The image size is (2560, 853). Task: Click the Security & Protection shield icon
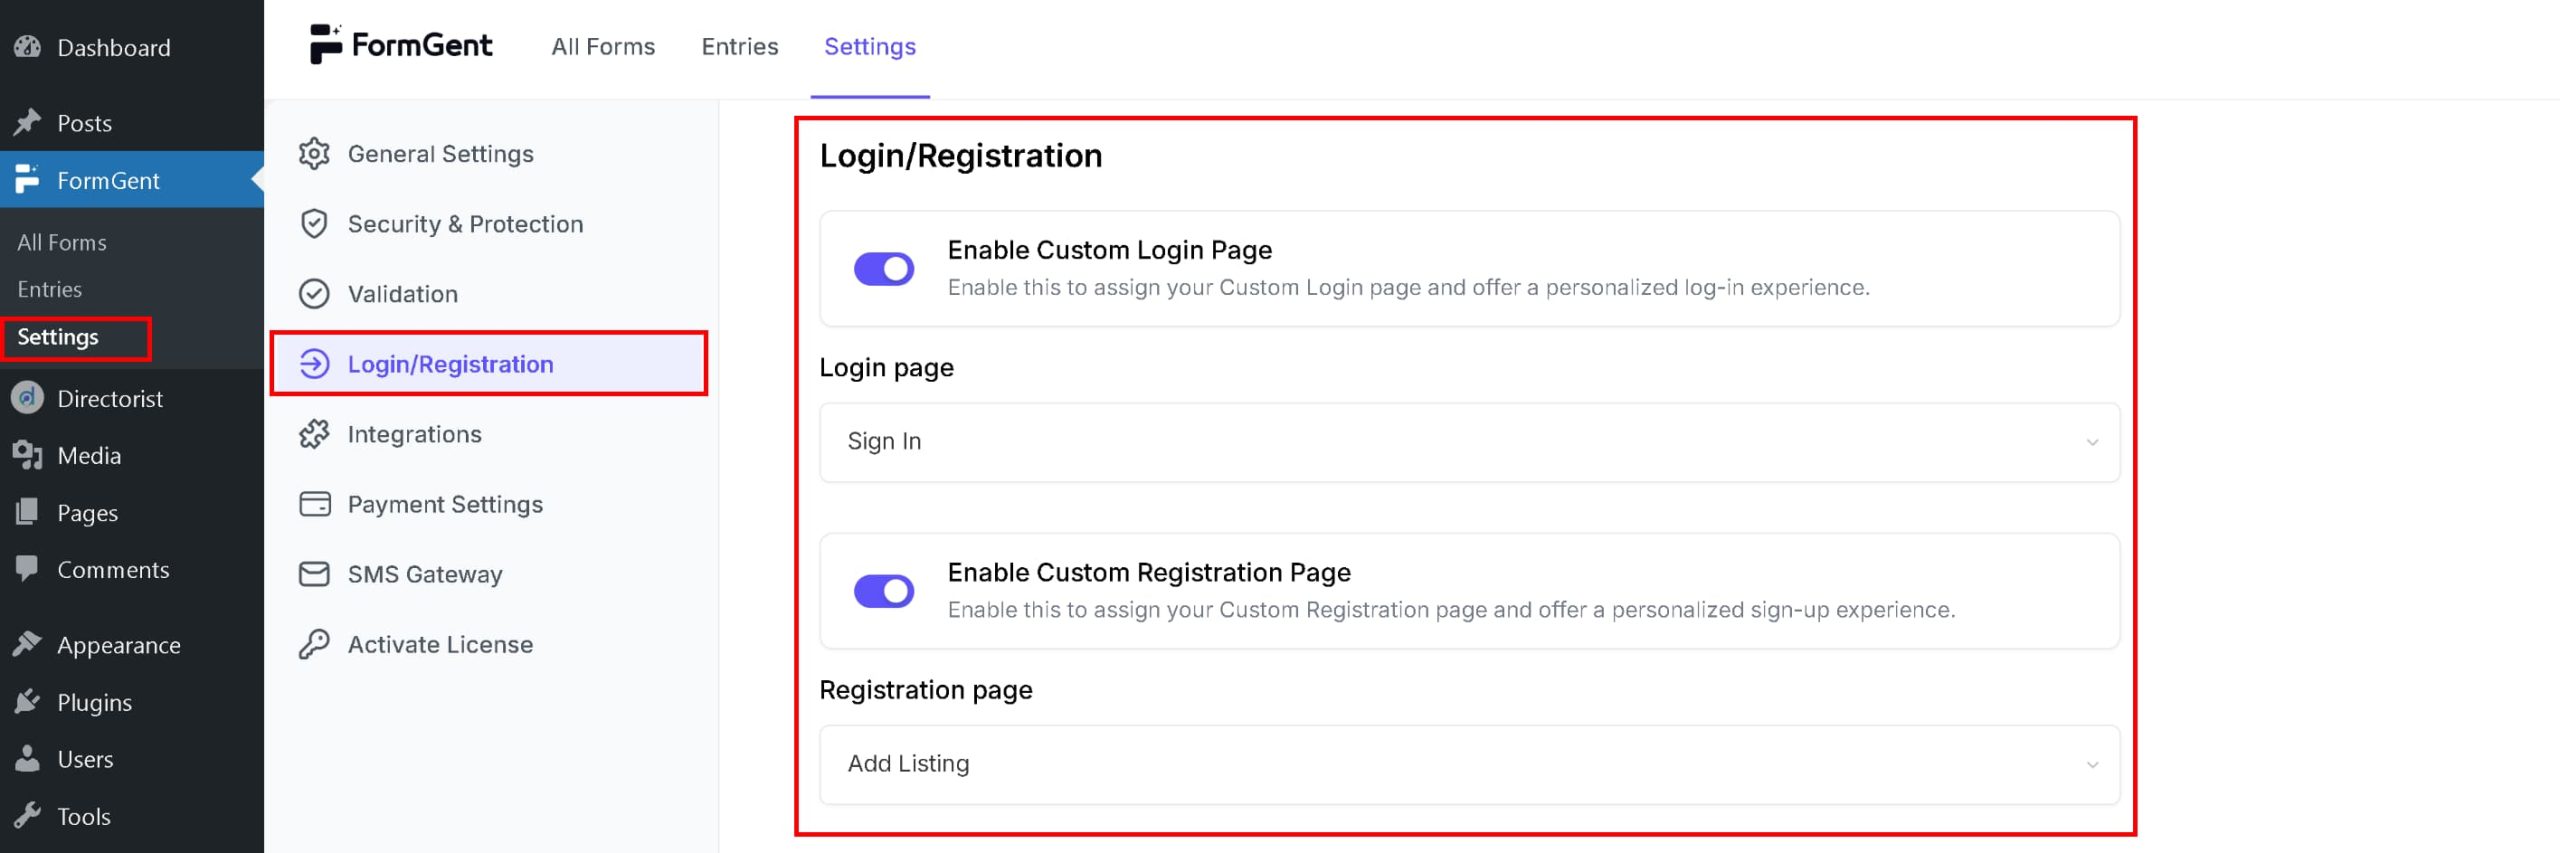point(314,224)
